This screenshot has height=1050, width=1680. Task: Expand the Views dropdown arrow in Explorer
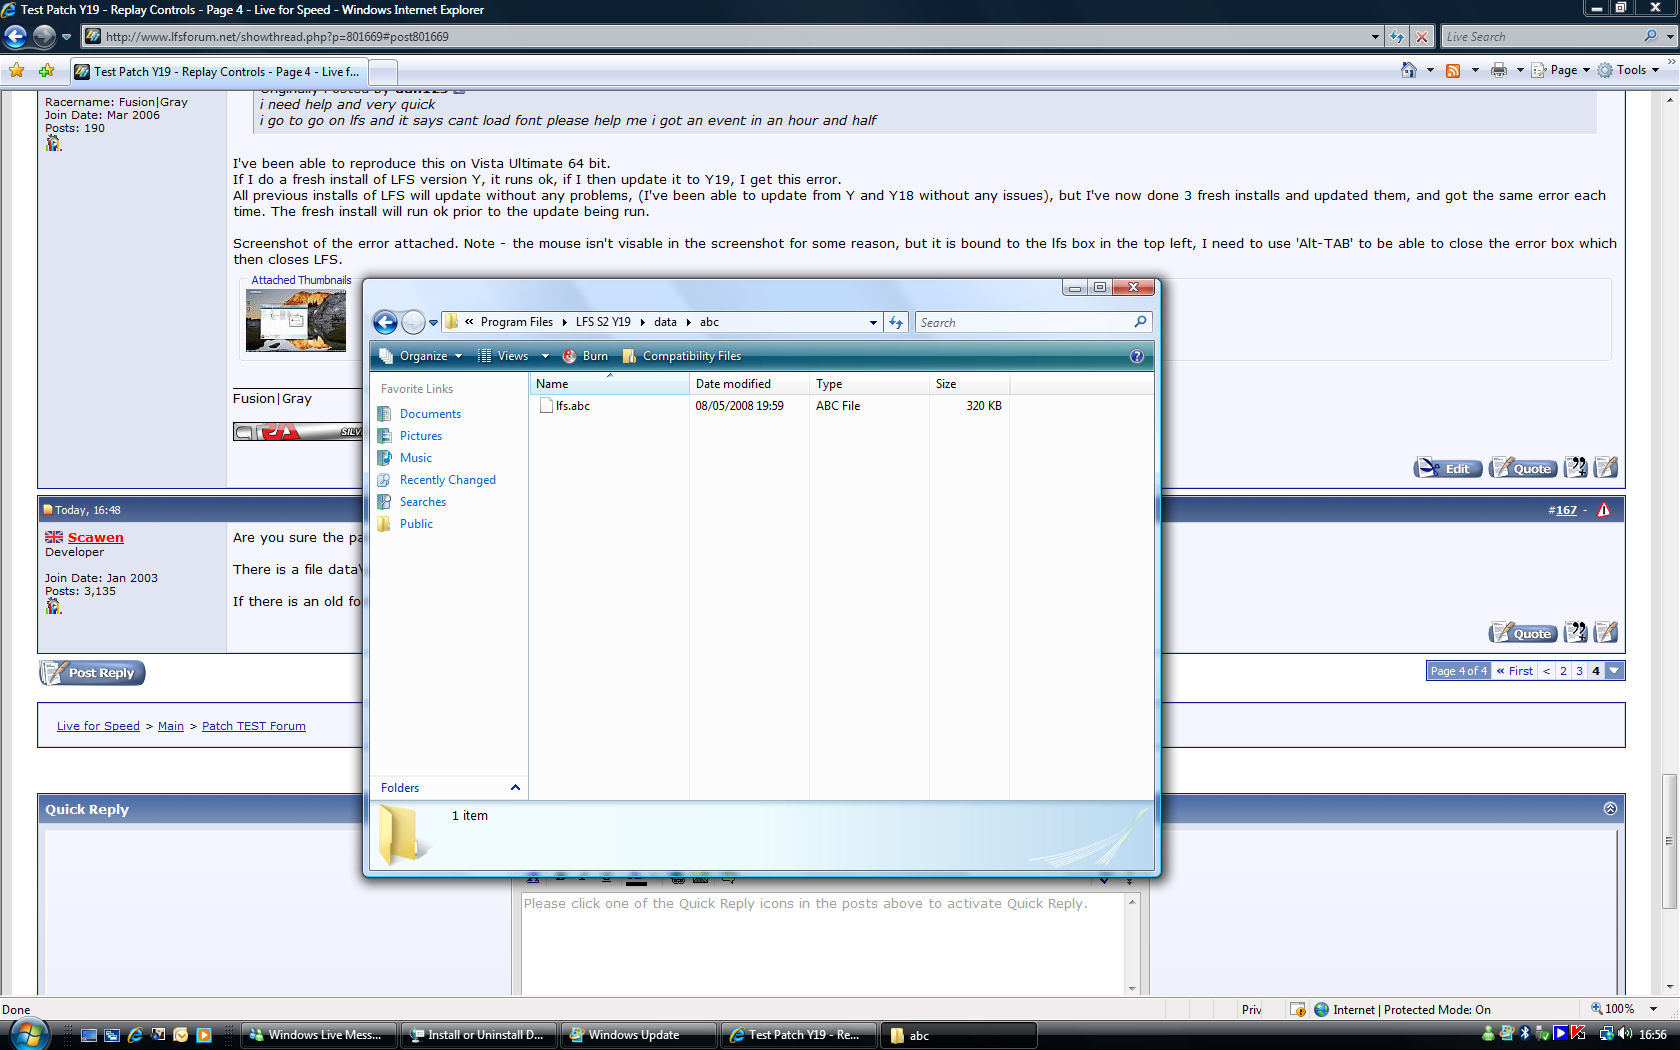click(x=545, y=356)
